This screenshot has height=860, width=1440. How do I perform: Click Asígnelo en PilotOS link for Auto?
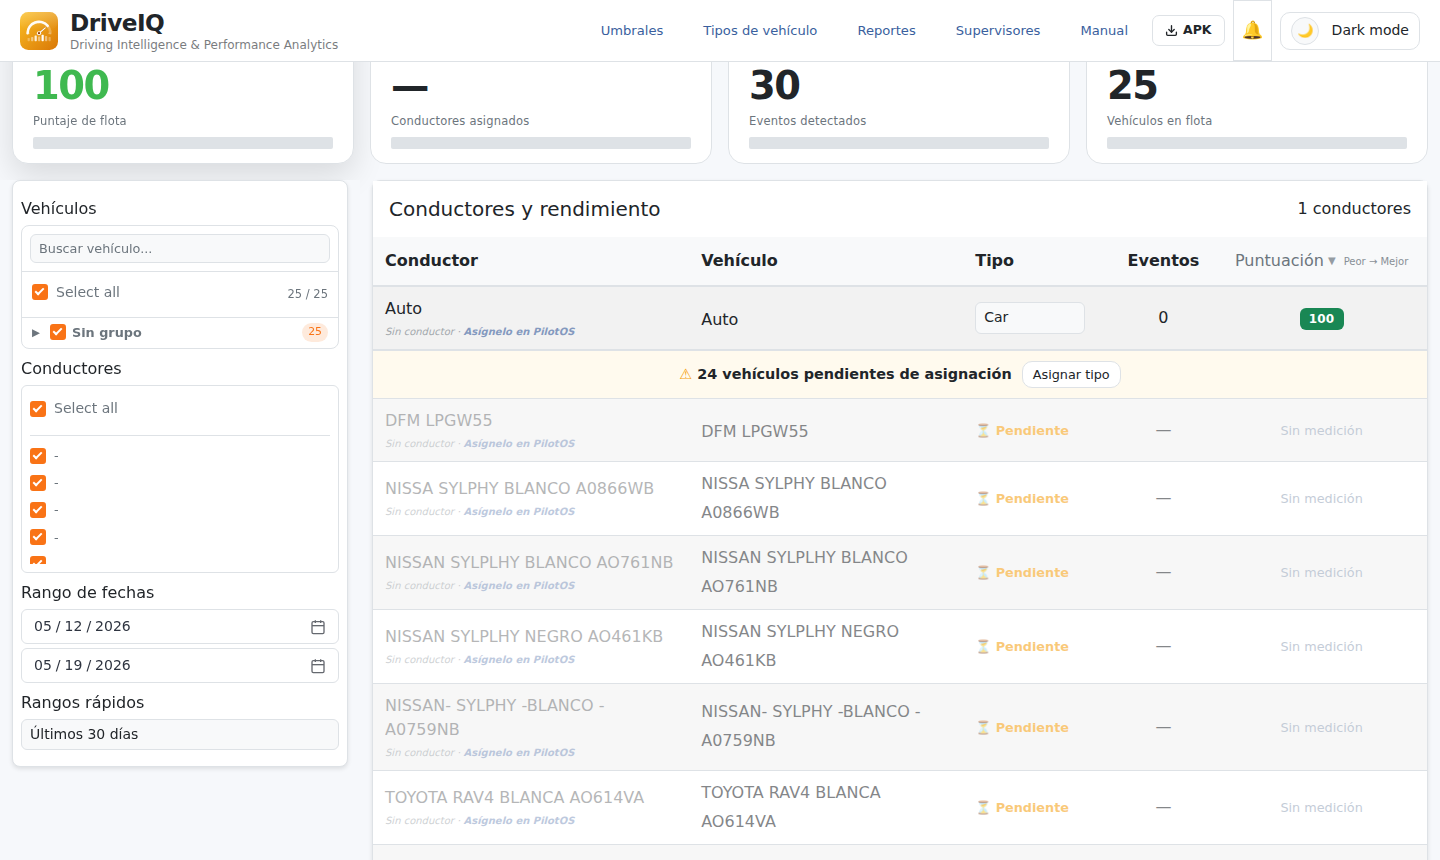click(x=519, y=332)
